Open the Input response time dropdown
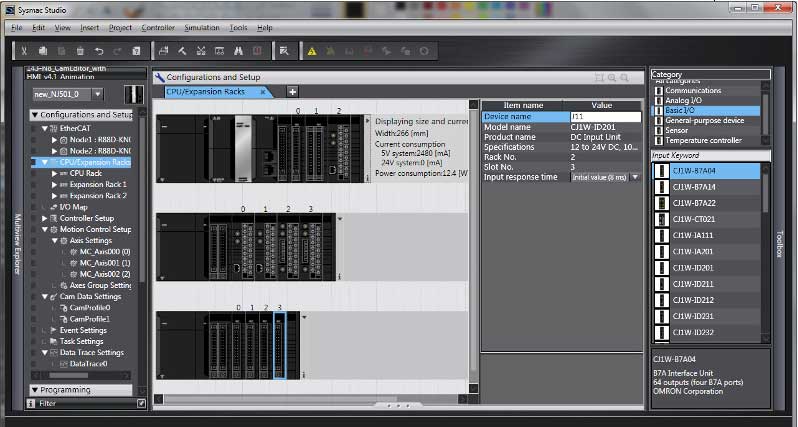 point(635,177)
